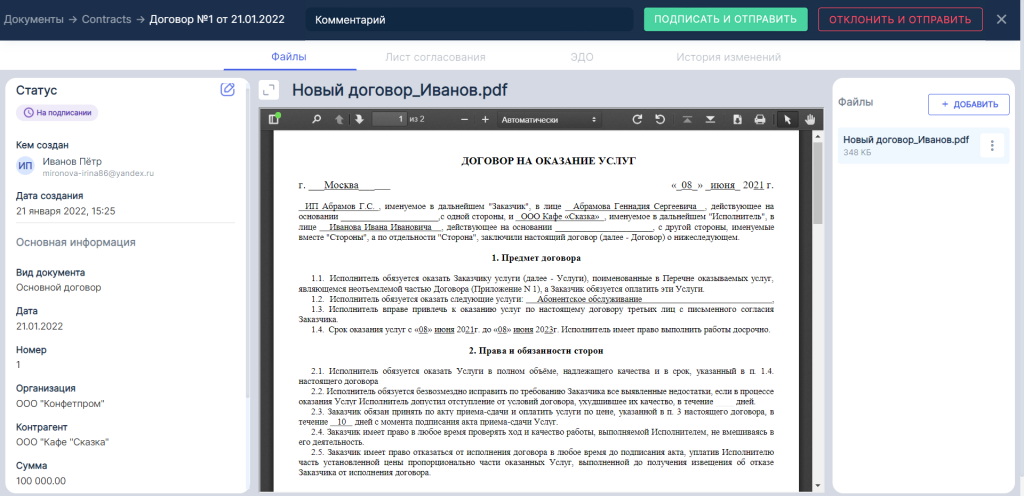Toggle the PDF viewer sidebar
The image size is (1024, 496).
274,119
